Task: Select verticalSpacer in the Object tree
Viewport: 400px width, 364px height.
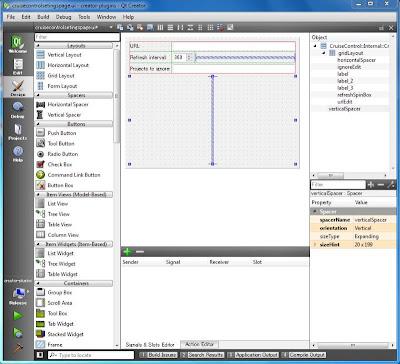Action: [344, 109]
